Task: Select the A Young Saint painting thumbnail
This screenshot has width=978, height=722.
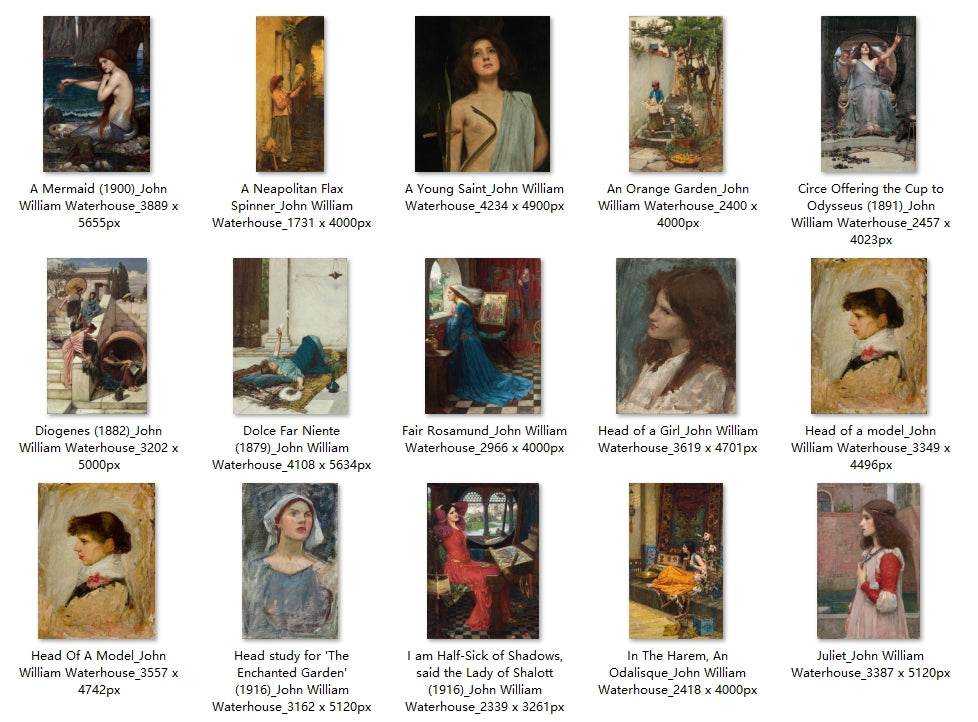Action: pyautogui.click(x=483, y=94)
